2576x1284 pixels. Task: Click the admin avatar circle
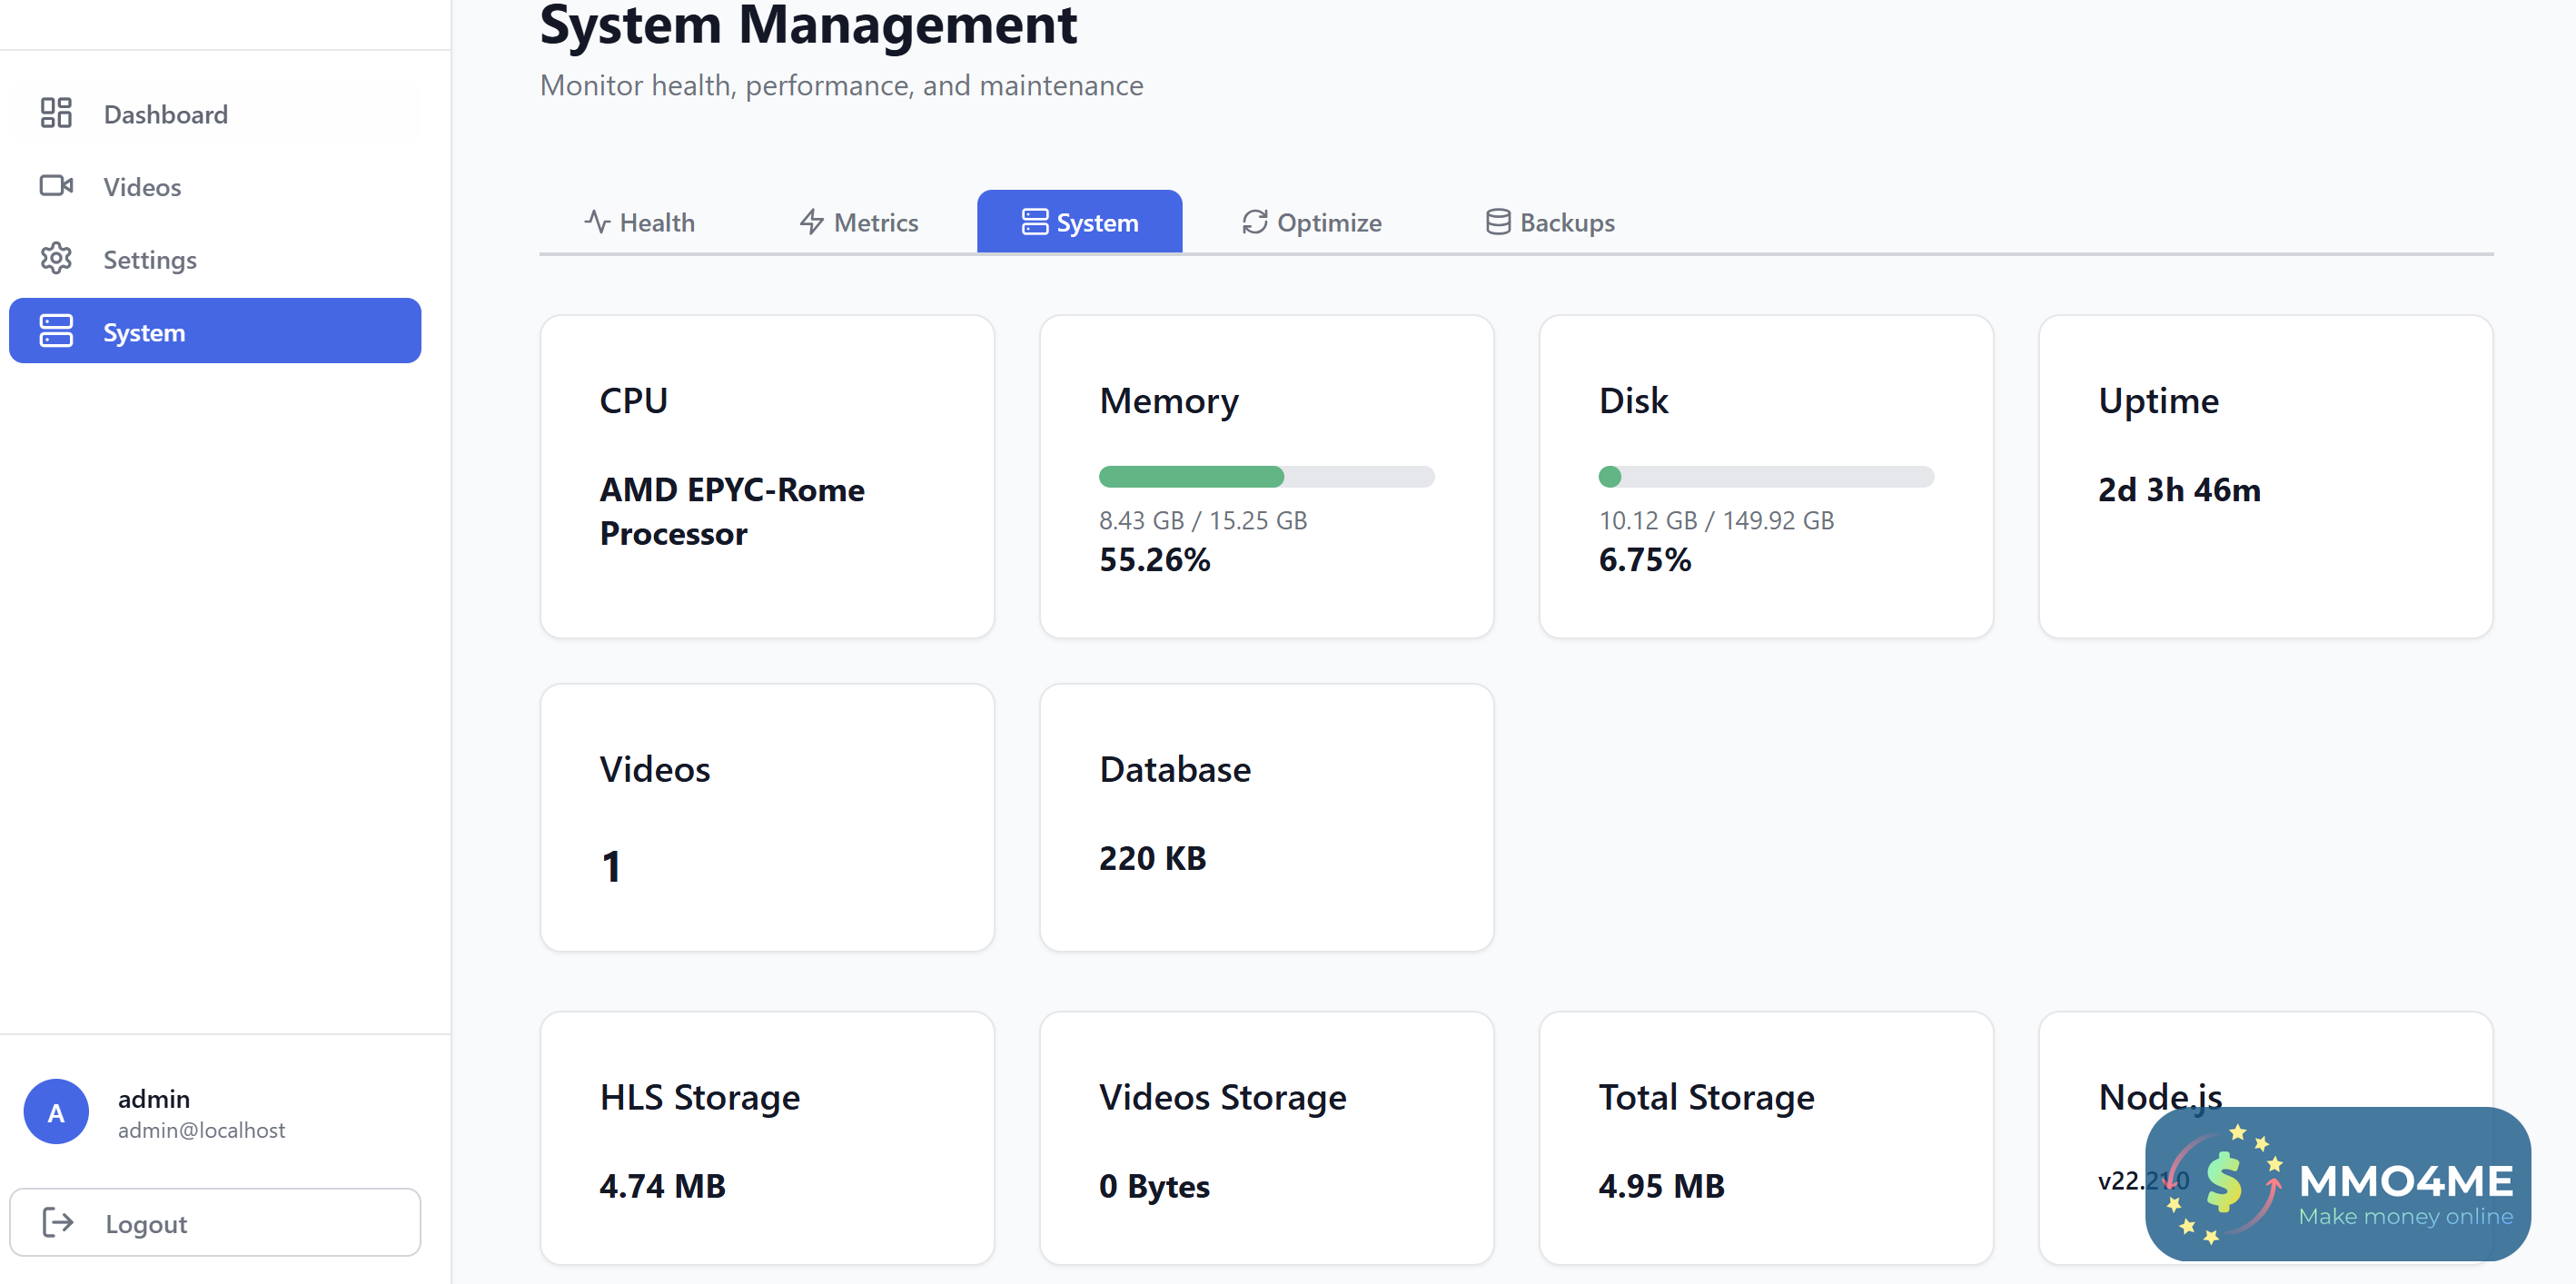click(56, 1111)
